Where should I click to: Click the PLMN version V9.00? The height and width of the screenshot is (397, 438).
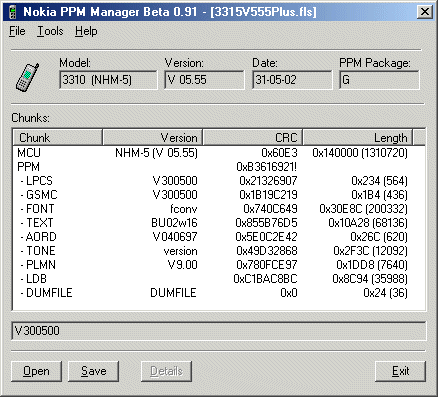[x=183, y=265]
